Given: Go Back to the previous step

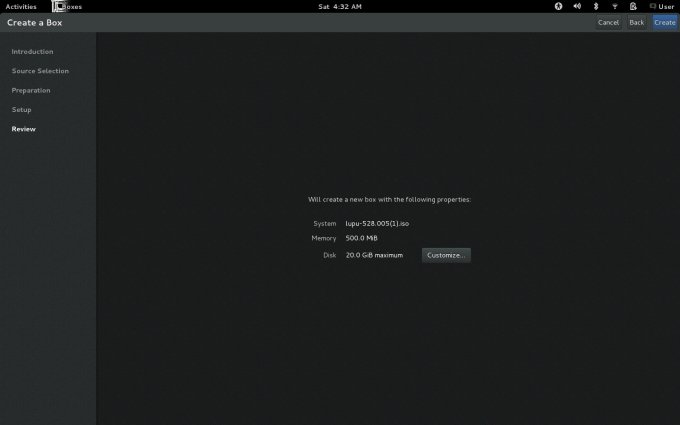Looking at the screenshot, I should [x=636, y=22].
